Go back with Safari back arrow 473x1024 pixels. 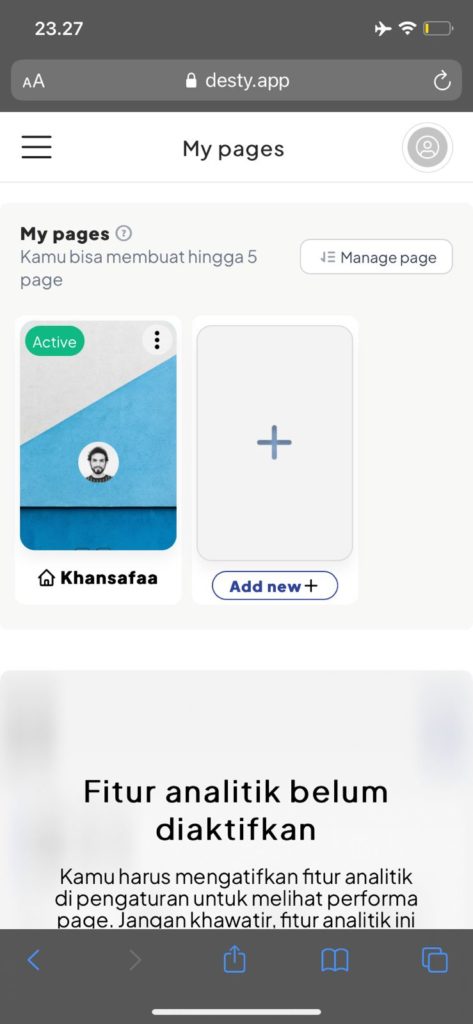(33, 959)
